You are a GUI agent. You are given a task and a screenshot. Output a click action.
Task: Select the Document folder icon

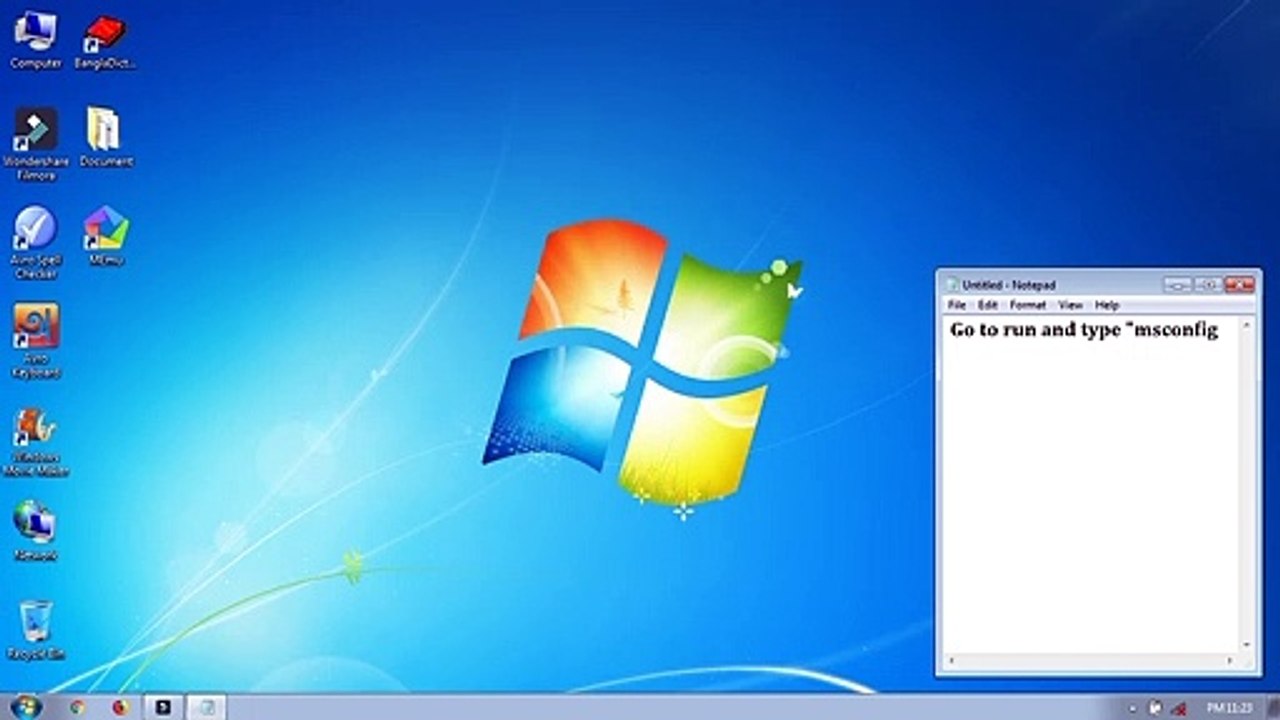pyautogui.click(x=105, y=138)
